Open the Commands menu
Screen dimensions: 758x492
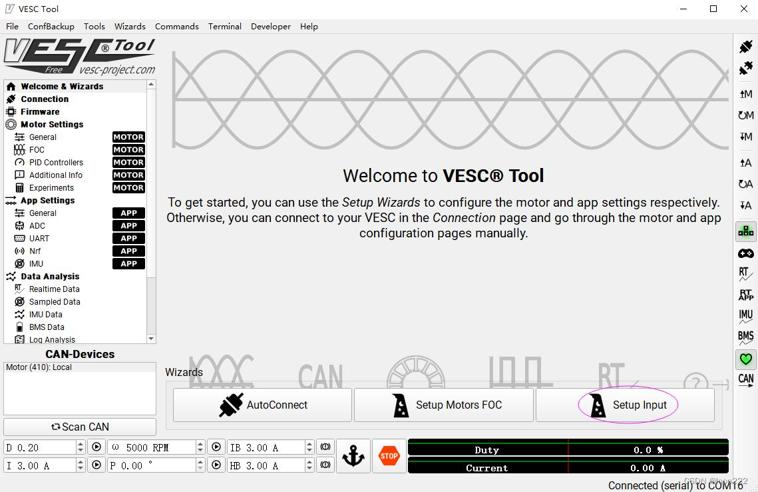(x=176, y=27)
